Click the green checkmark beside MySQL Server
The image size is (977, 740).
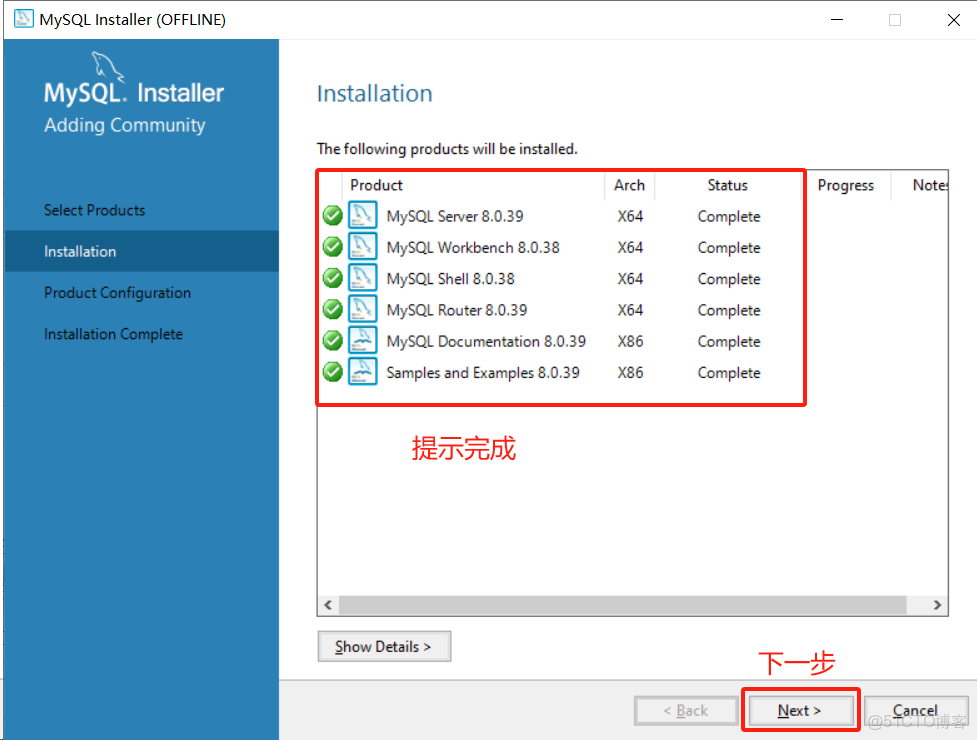[x=331, y=215]
